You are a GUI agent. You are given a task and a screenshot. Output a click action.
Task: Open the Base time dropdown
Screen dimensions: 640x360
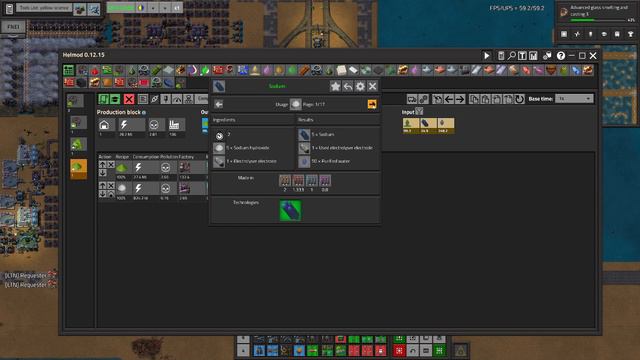click(574, 99)
